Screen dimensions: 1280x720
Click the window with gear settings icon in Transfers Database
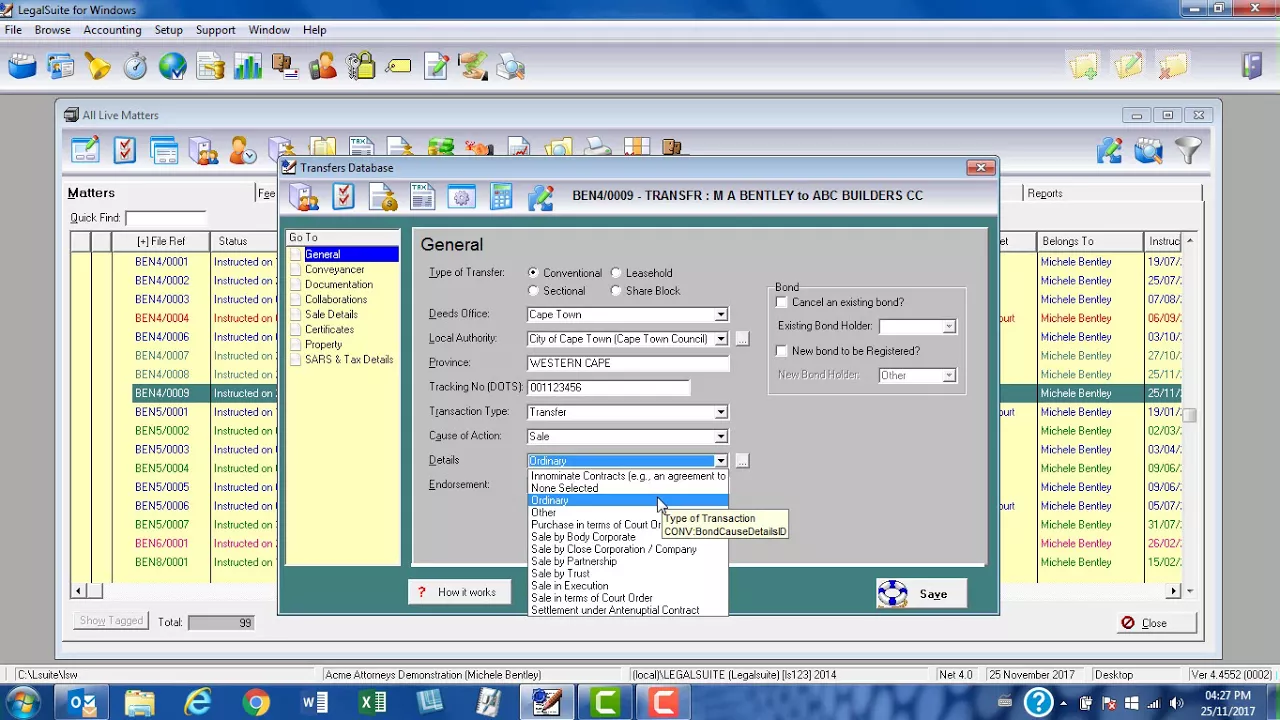point(461,197)
